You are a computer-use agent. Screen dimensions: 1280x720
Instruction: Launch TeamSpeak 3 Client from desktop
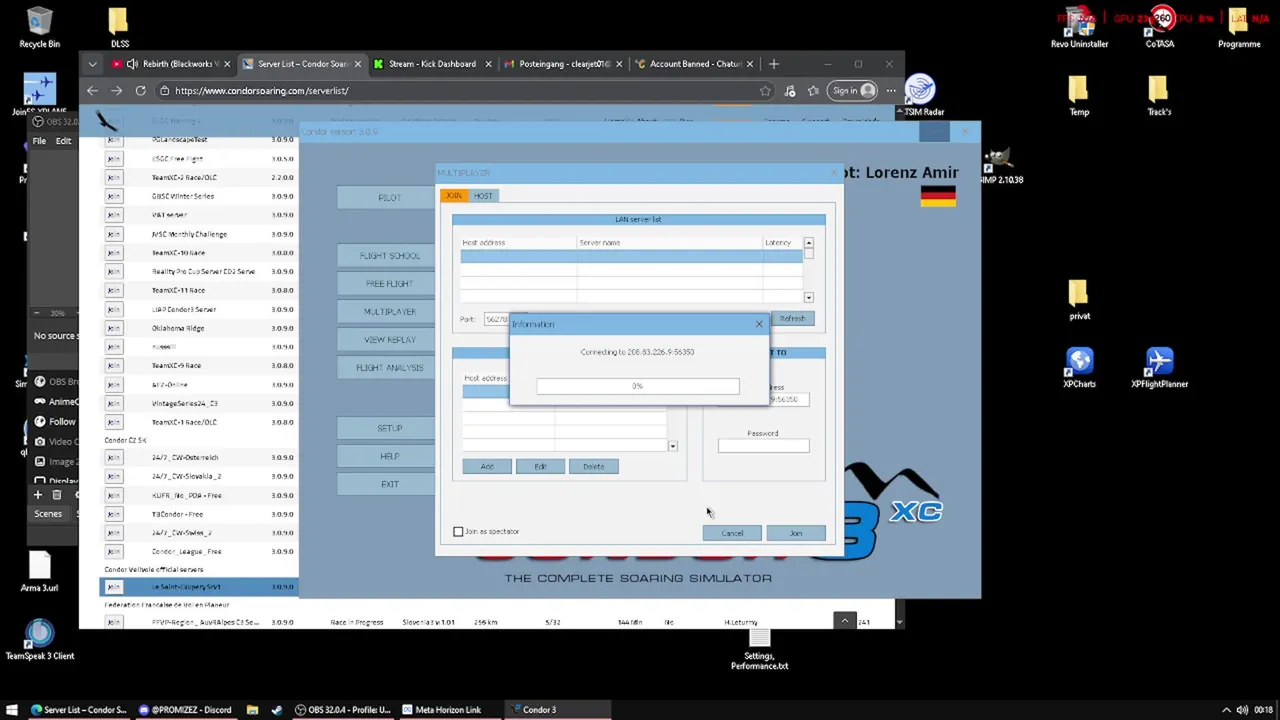tap(39, 639)
